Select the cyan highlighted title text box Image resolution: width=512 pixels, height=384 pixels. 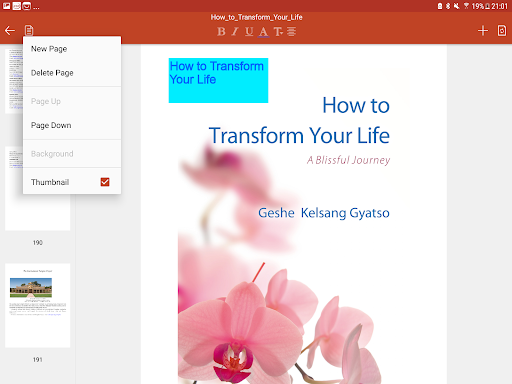[218, 80]
